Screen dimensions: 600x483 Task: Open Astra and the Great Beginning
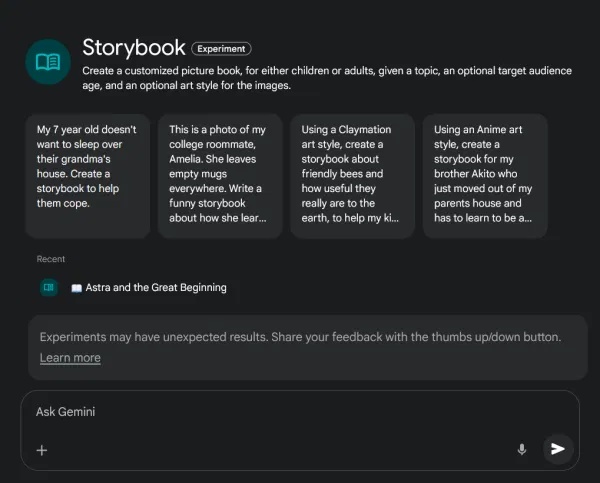(156, 287)
